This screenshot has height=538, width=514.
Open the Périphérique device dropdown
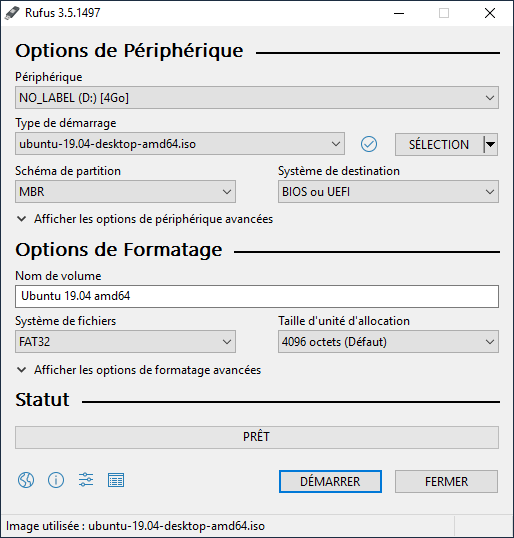coord(257,98)
